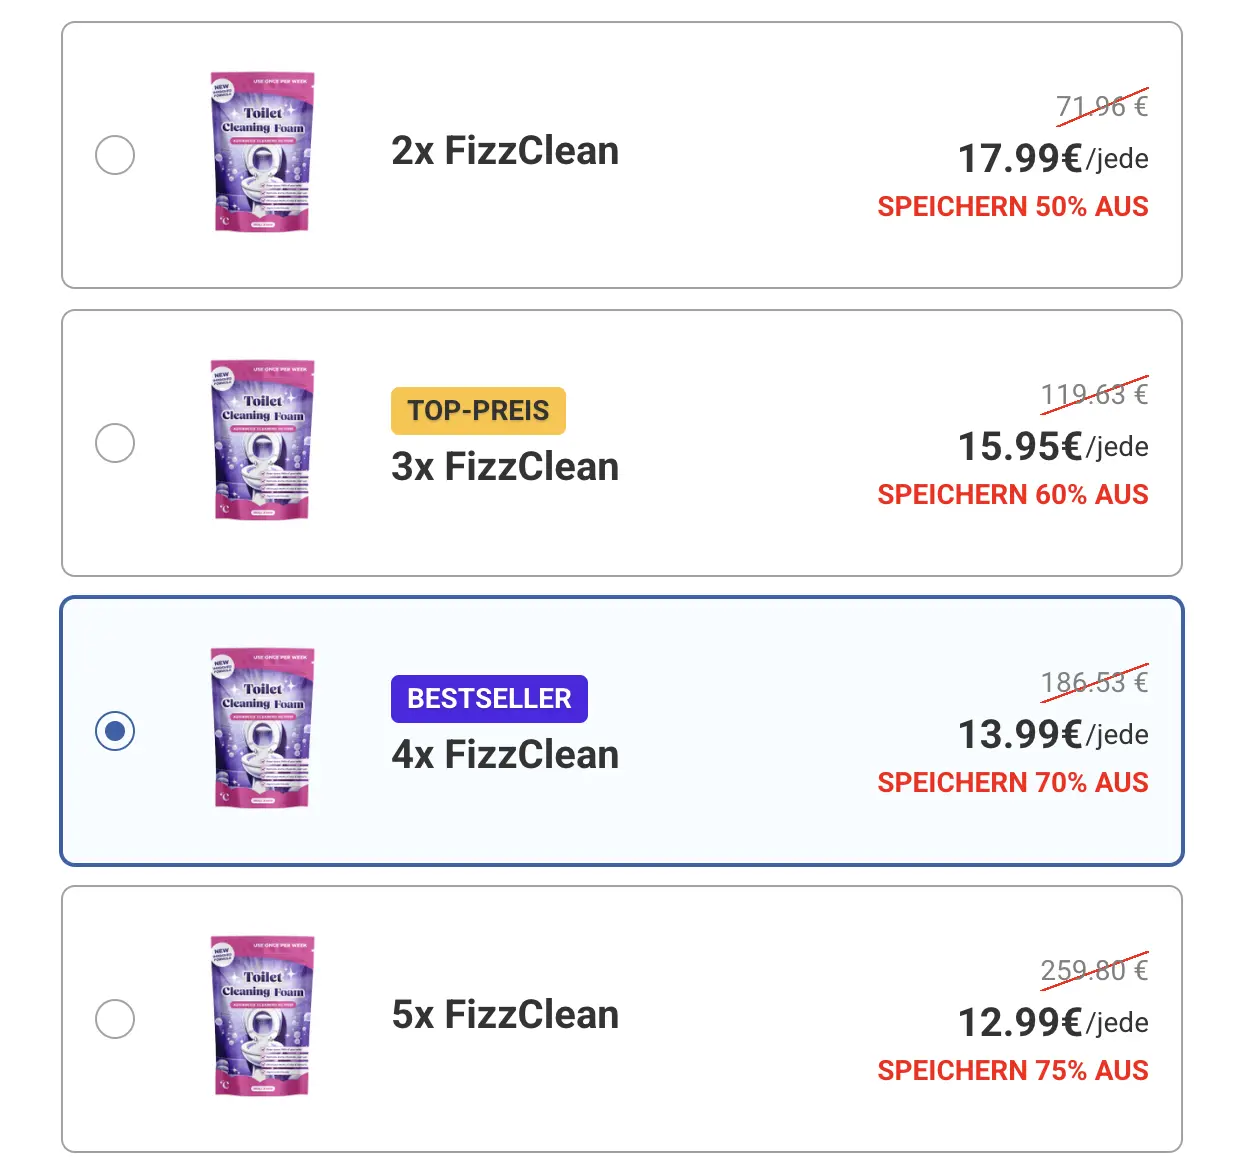Select the 3x FizzClean radio button
The height and width of the screenshot is (1176, 1240).
point(115,442)
